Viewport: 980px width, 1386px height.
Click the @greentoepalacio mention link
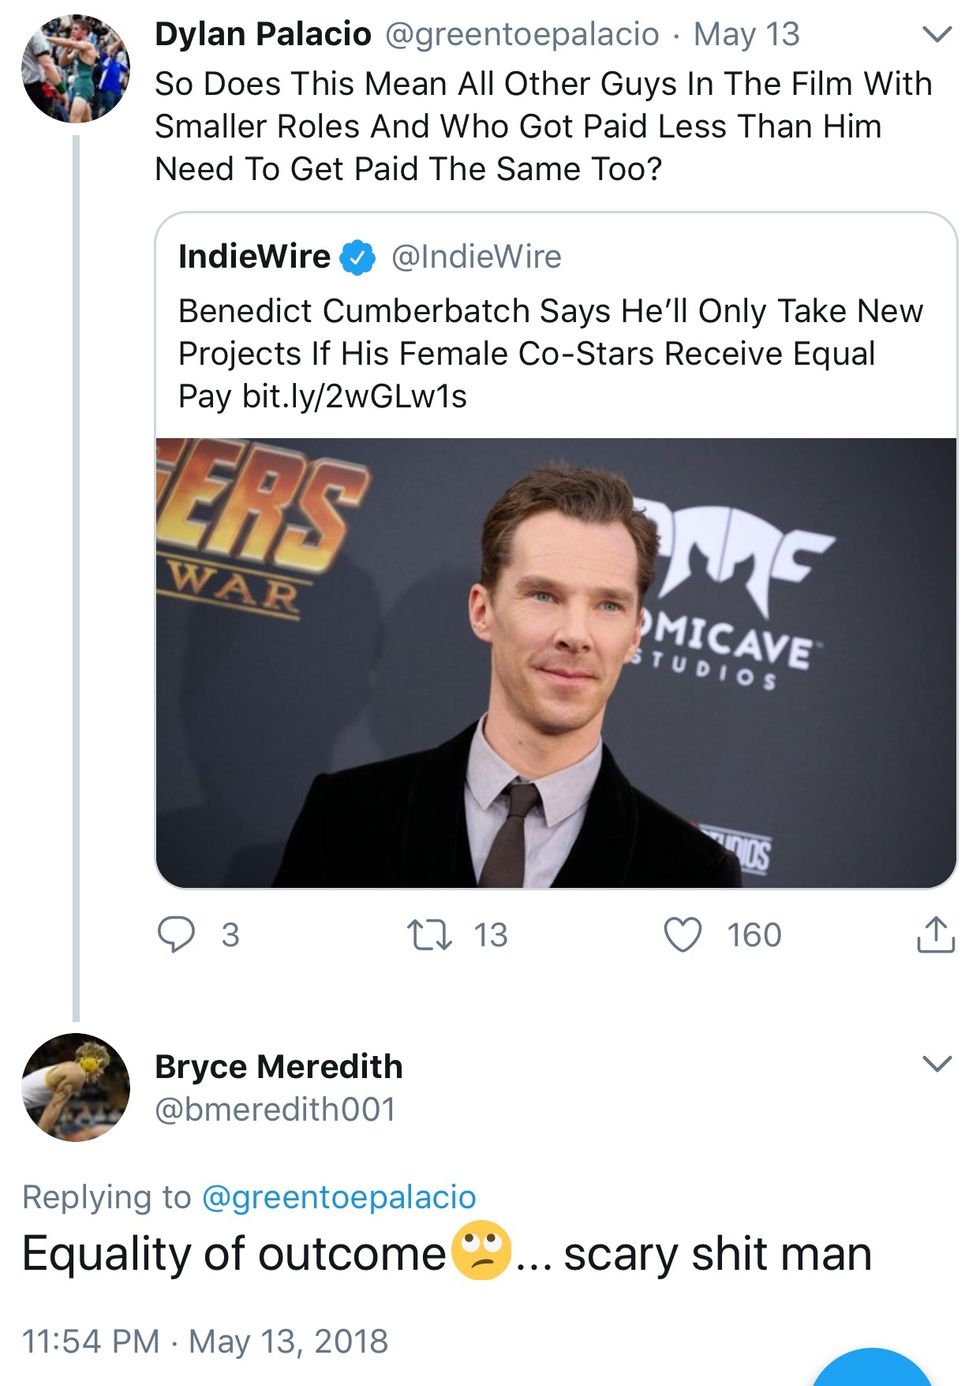tap(339, 1197)
